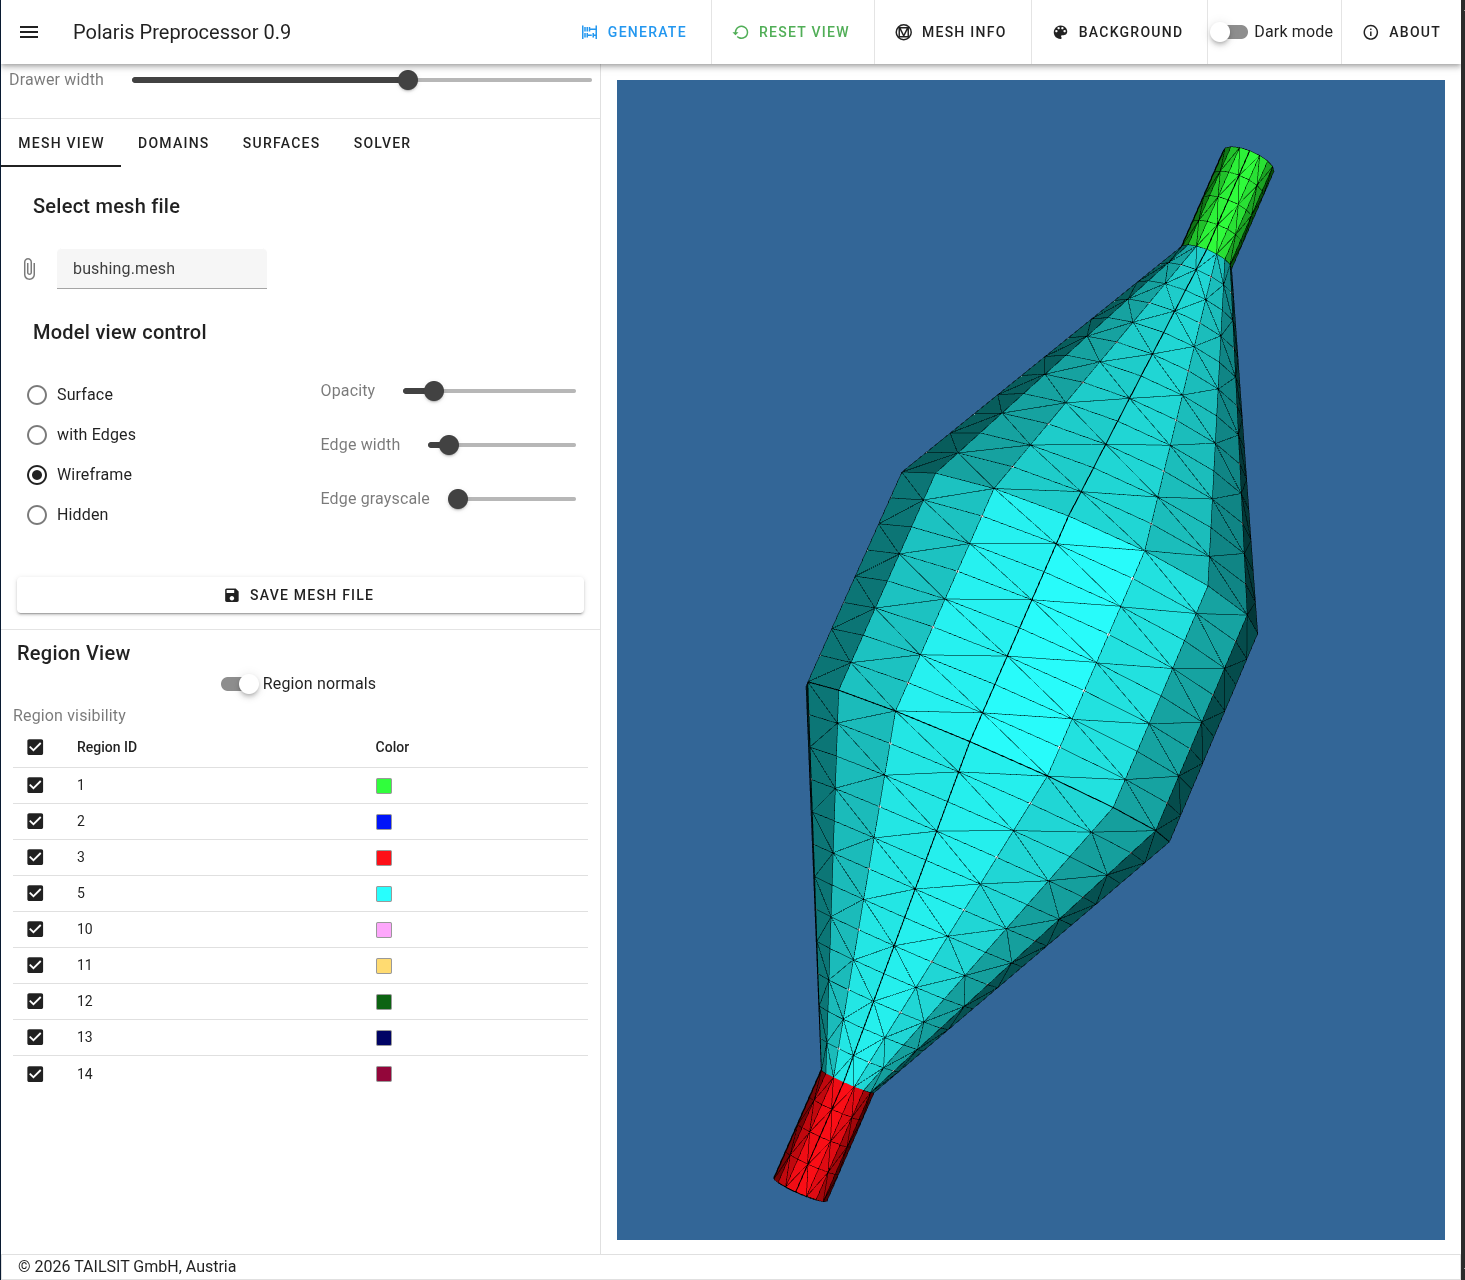Select the Wireframe radio option
Image resolution: width=1465 pixels, height=1280 pixels.
pyautogui.click(x=37, y=475)
